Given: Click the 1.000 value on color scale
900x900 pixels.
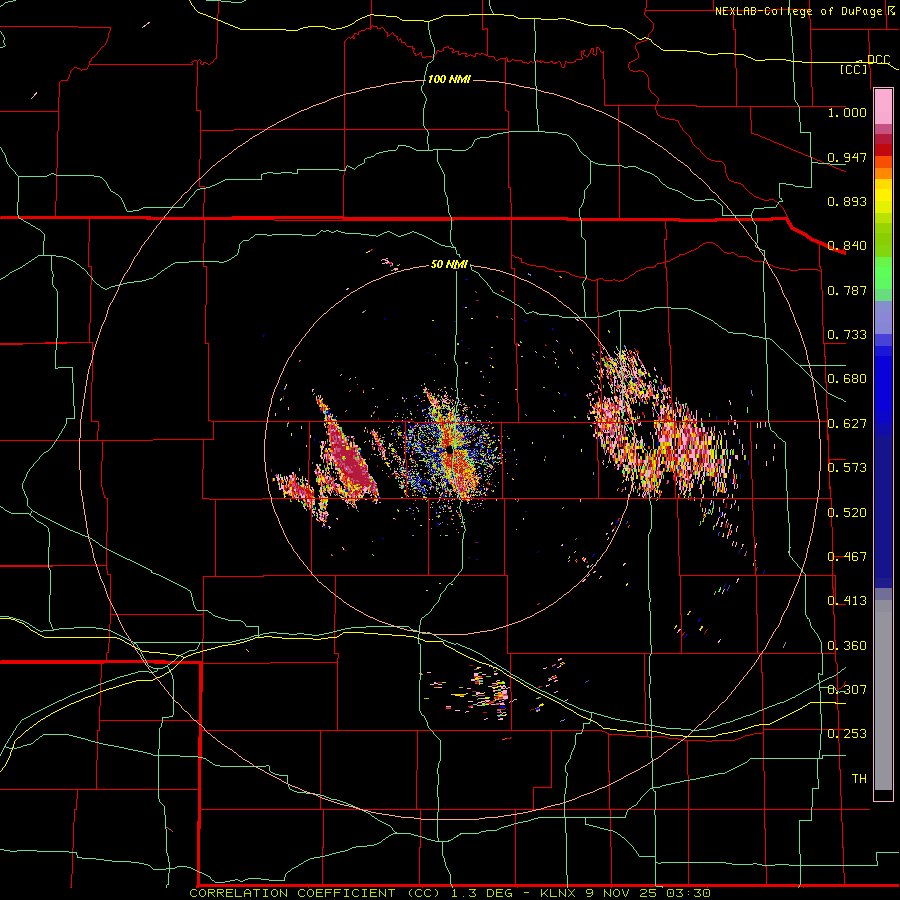Looking at the screenshot, I should pos(847,112).
